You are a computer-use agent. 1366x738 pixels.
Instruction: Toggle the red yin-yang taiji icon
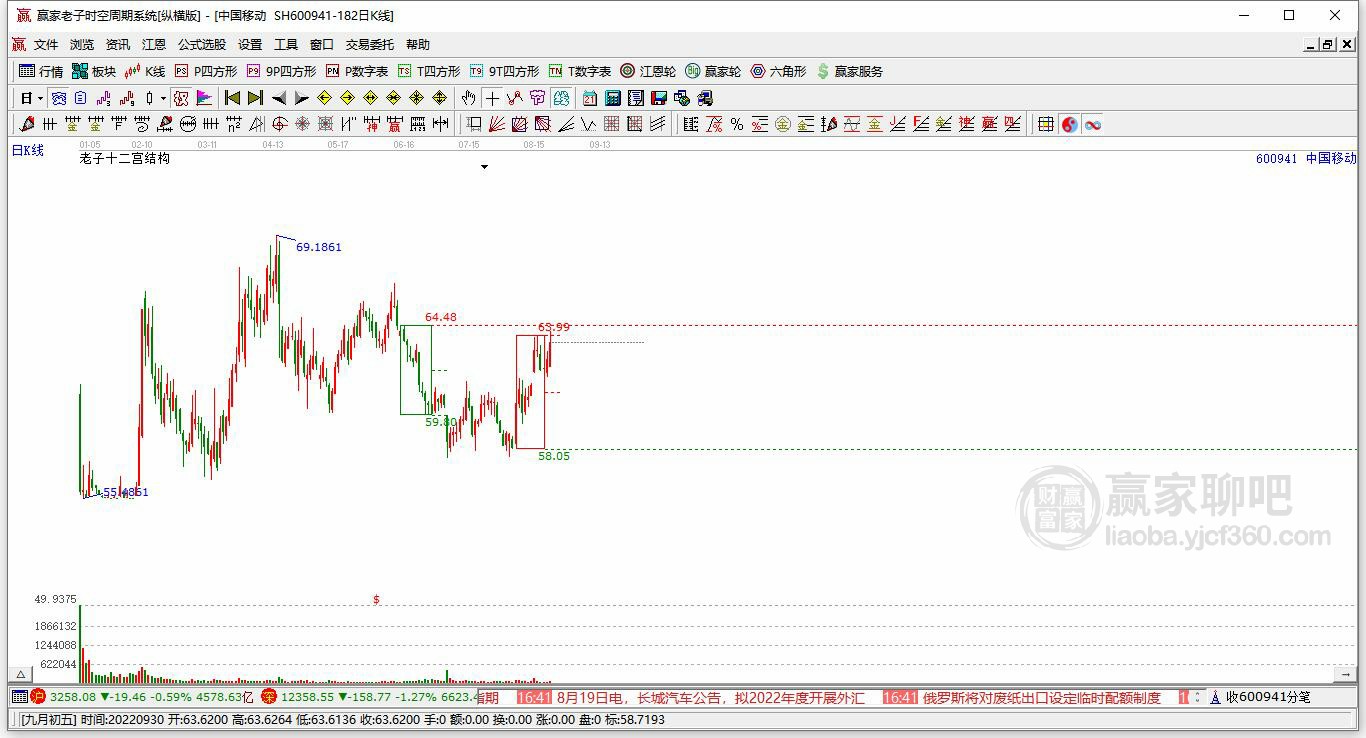pos(1070,124)
